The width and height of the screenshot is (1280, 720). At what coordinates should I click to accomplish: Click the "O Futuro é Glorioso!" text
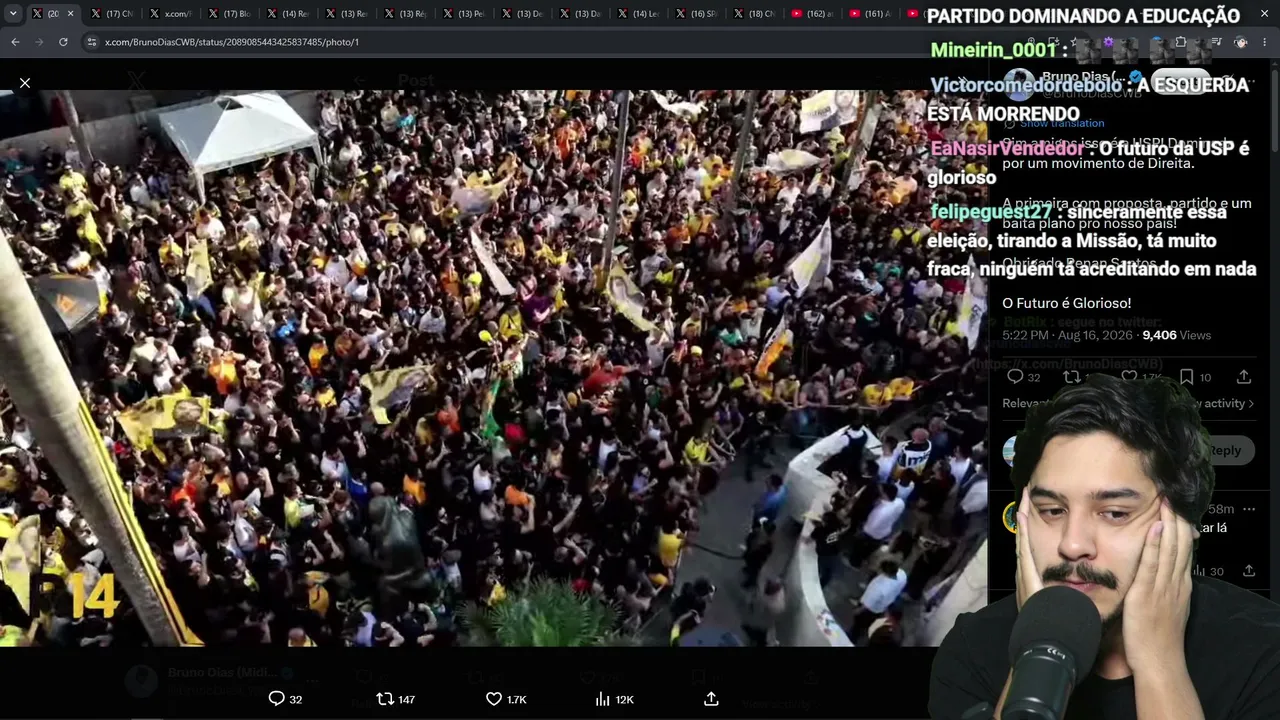[x=1066, y=303]
